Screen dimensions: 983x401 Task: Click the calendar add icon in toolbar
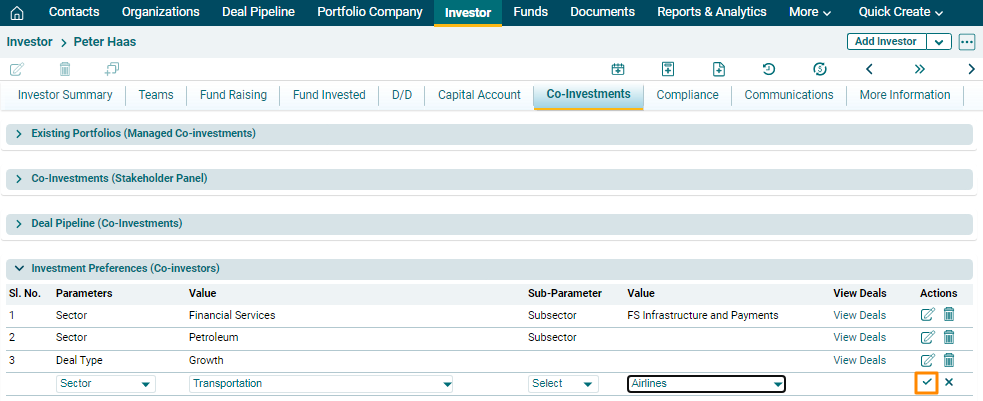click(618, 69)
